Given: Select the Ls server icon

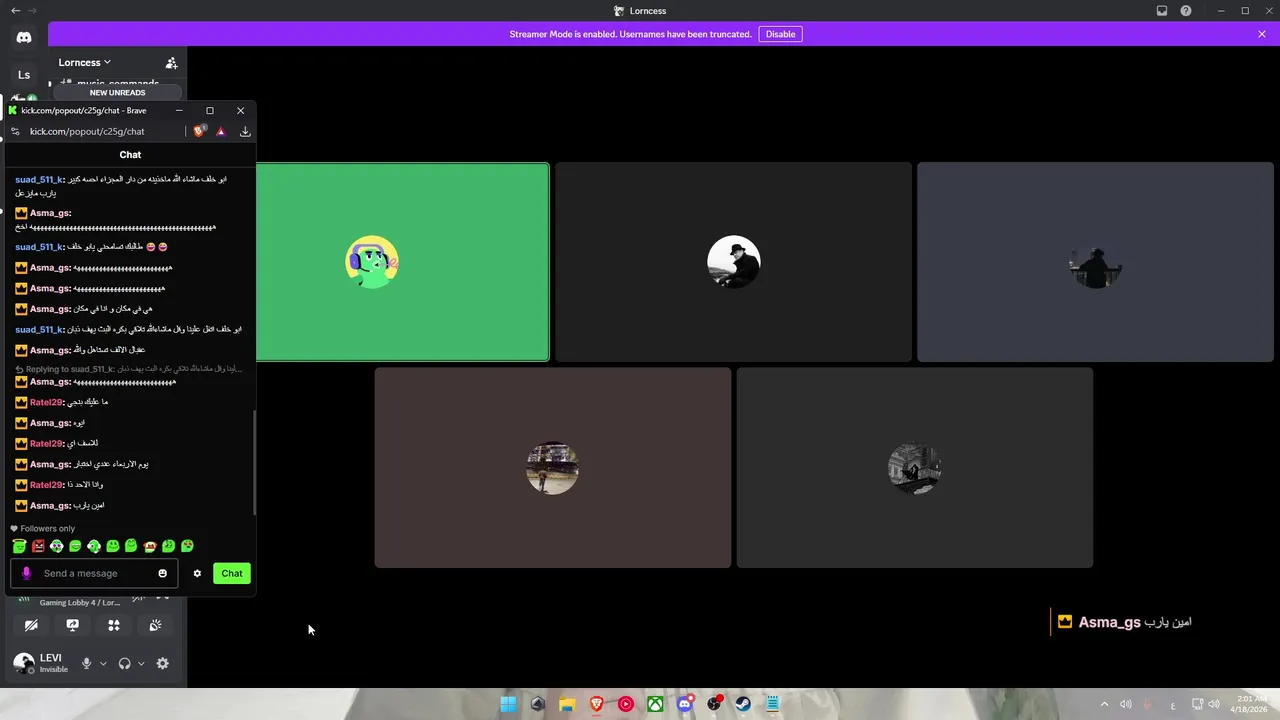Looking at the screenshot, I should pos(24,75).
